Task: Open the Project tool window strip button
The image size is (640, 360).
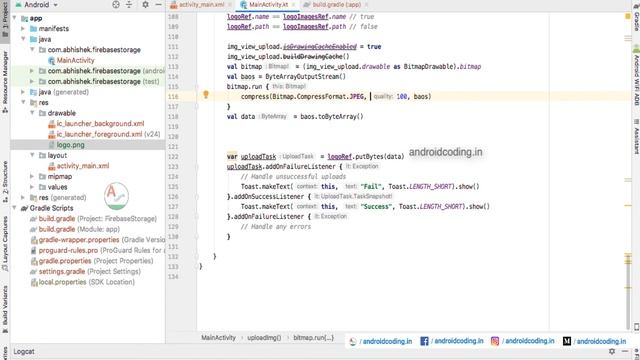Action: click(x=5, y=20)
